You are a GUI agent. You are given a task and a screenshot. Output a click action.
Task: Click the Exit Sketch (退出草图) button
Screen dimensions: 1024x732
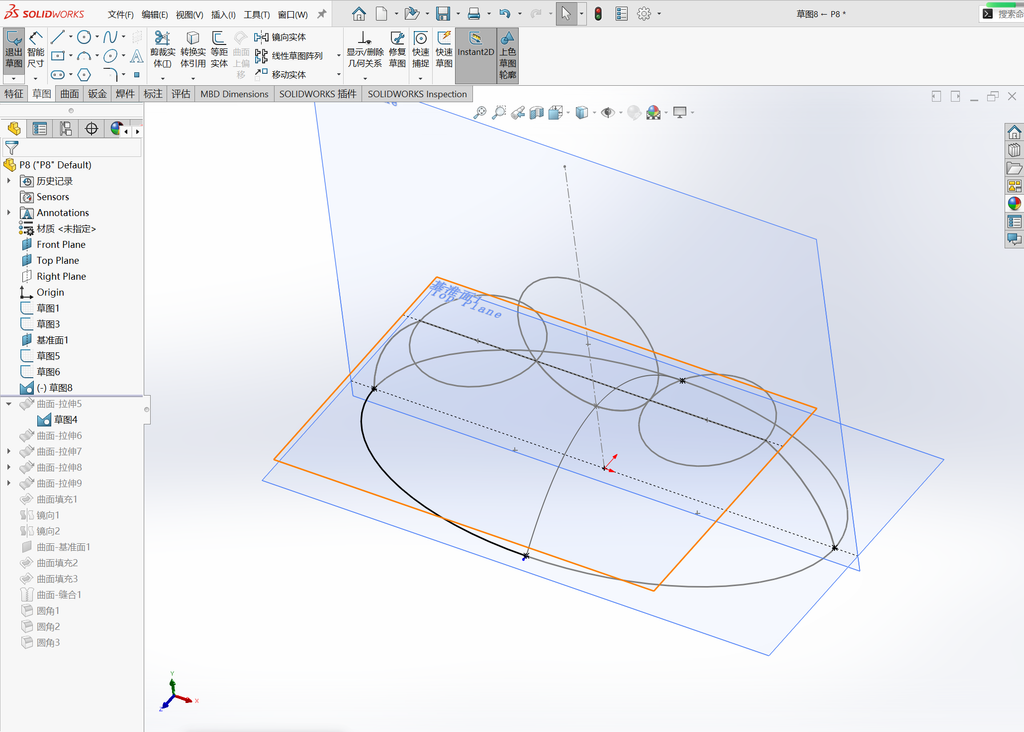click(x=14, y=50)
